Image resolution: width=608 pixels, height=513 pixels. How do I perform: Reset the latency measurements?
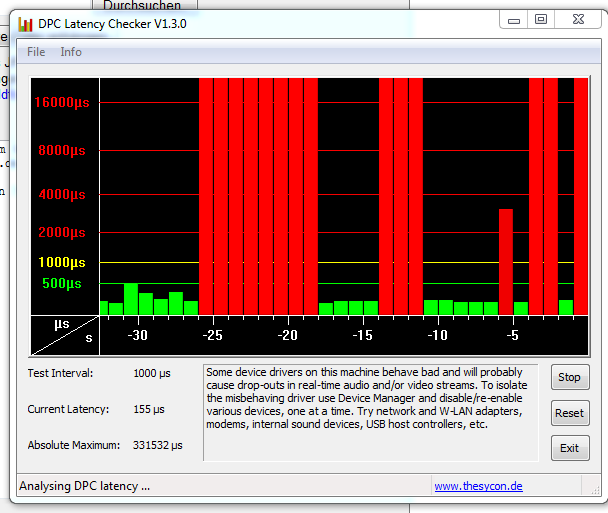(x=570, y=413)
